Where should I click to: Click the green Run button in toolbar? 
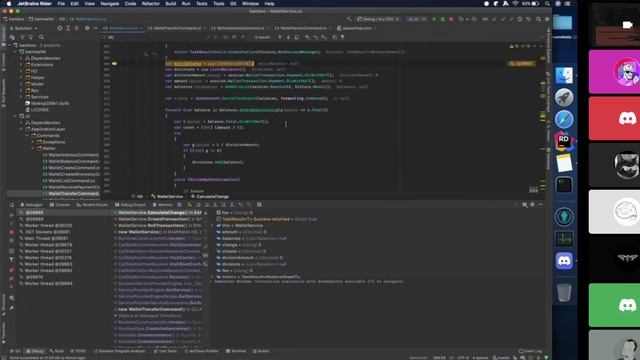[434, 19]
